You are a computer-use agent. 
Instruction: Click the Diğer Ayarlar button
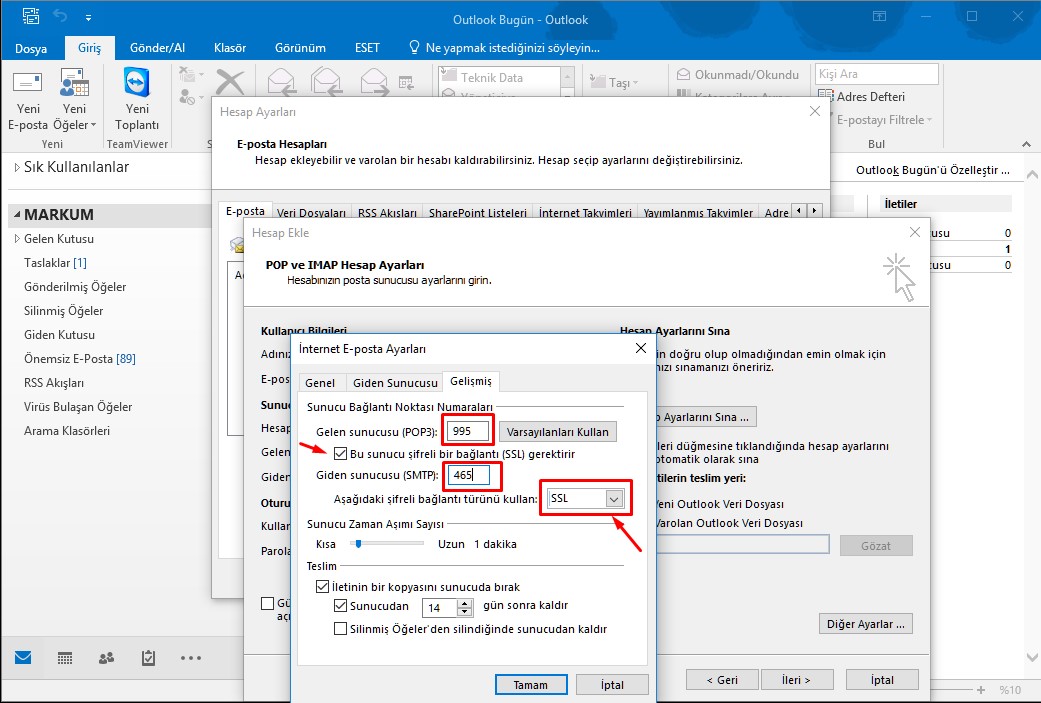(x=865, y=624)
